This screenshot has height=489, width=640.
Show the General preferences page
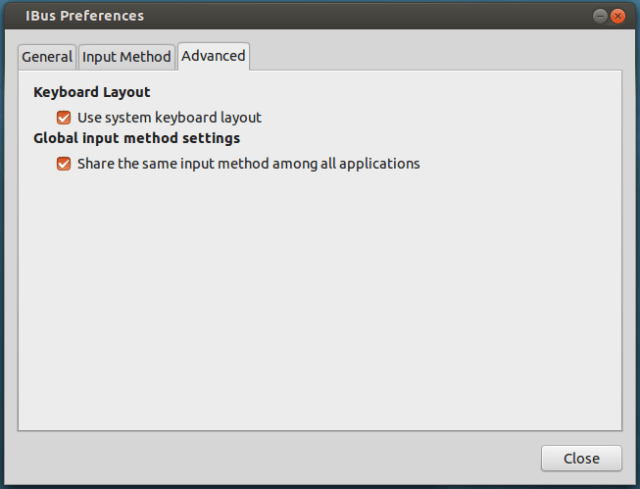click(47, 57)
